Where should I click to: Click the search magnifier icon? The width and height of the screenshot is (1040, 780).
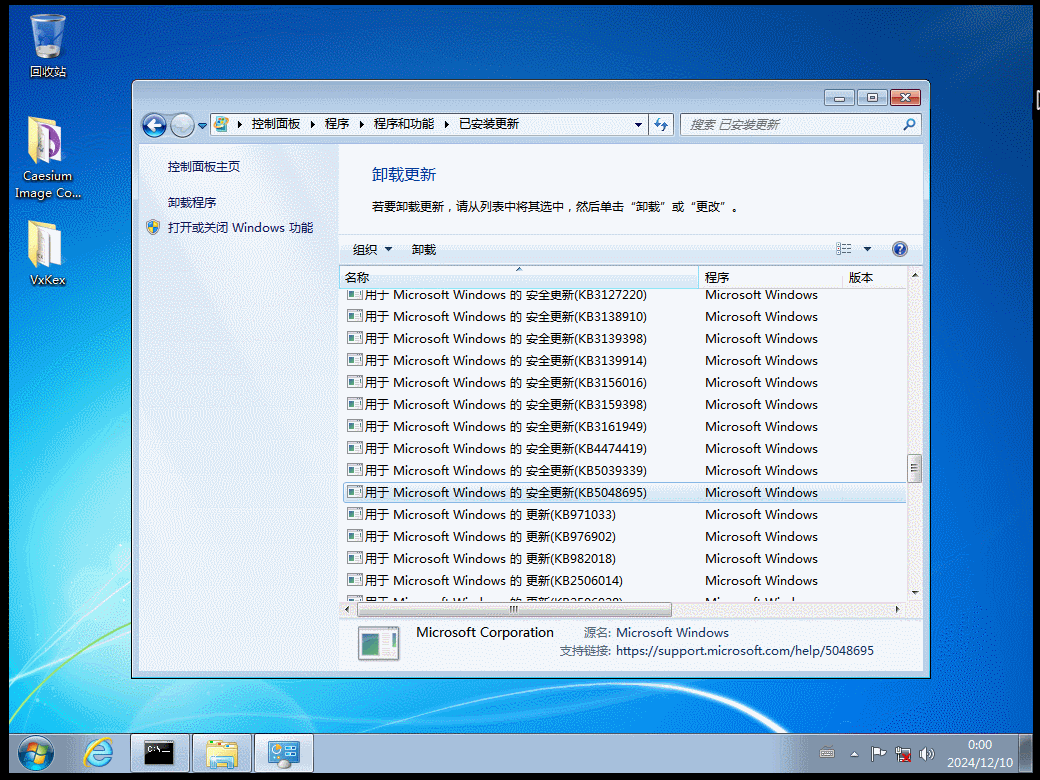(x=909, y=124)
